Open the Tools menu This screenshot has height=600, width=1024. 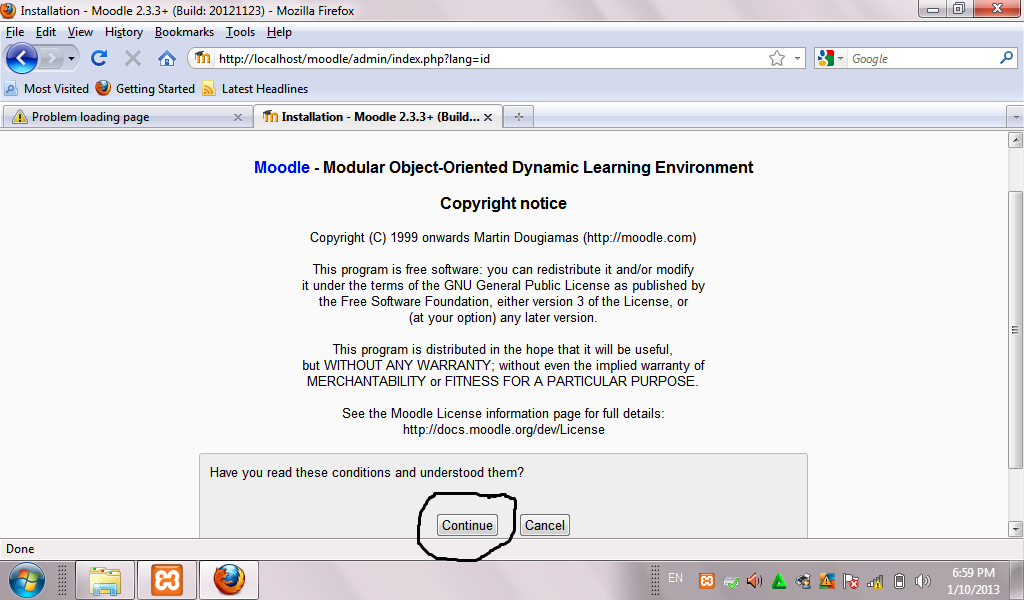(x=240, y=32)
